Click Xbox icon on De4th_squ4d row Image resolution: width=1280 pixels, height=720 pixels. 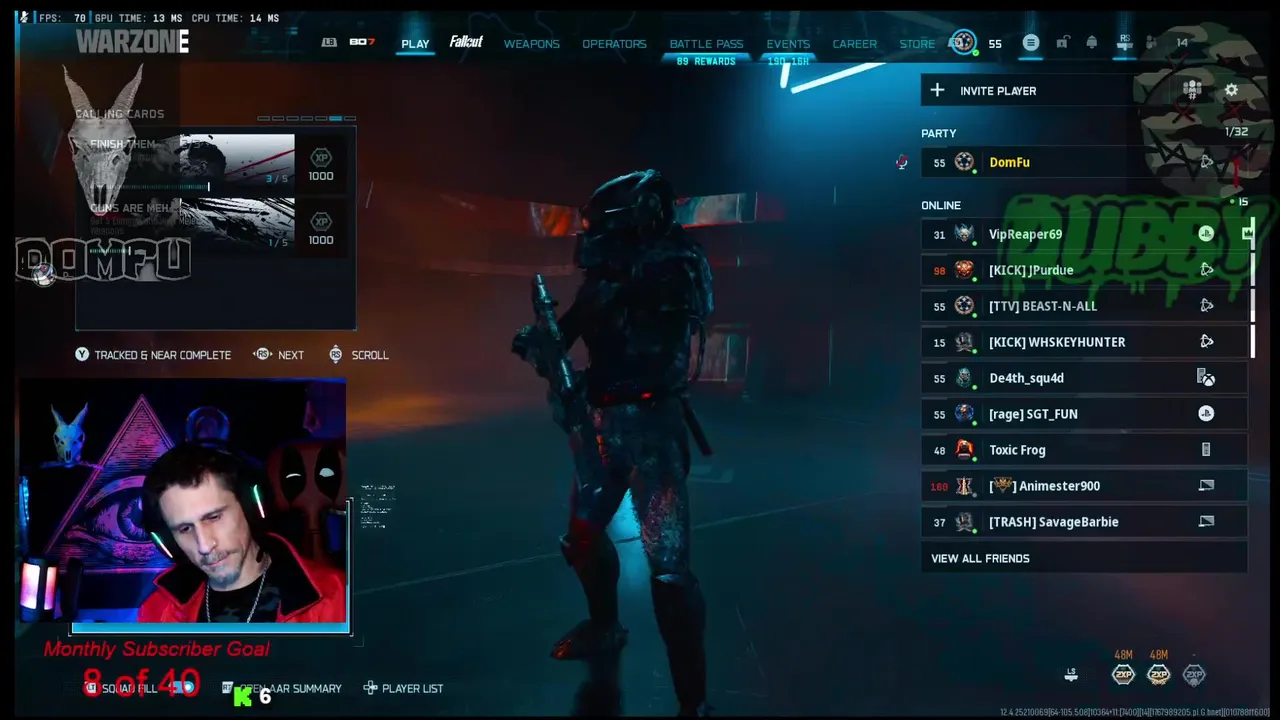tap(1206, 378)
